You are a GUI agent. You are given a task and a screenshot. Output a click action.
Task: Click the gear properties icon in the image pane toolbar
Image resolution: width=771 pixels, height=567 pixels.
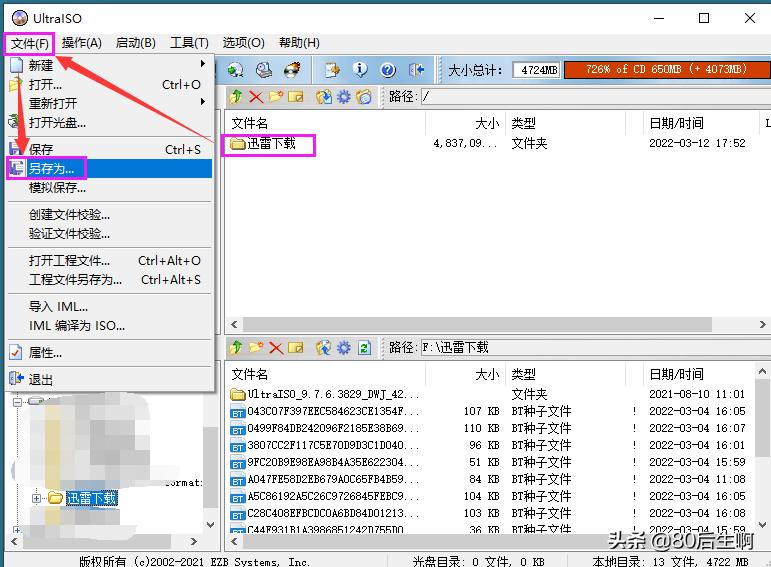tap(343, 97)
